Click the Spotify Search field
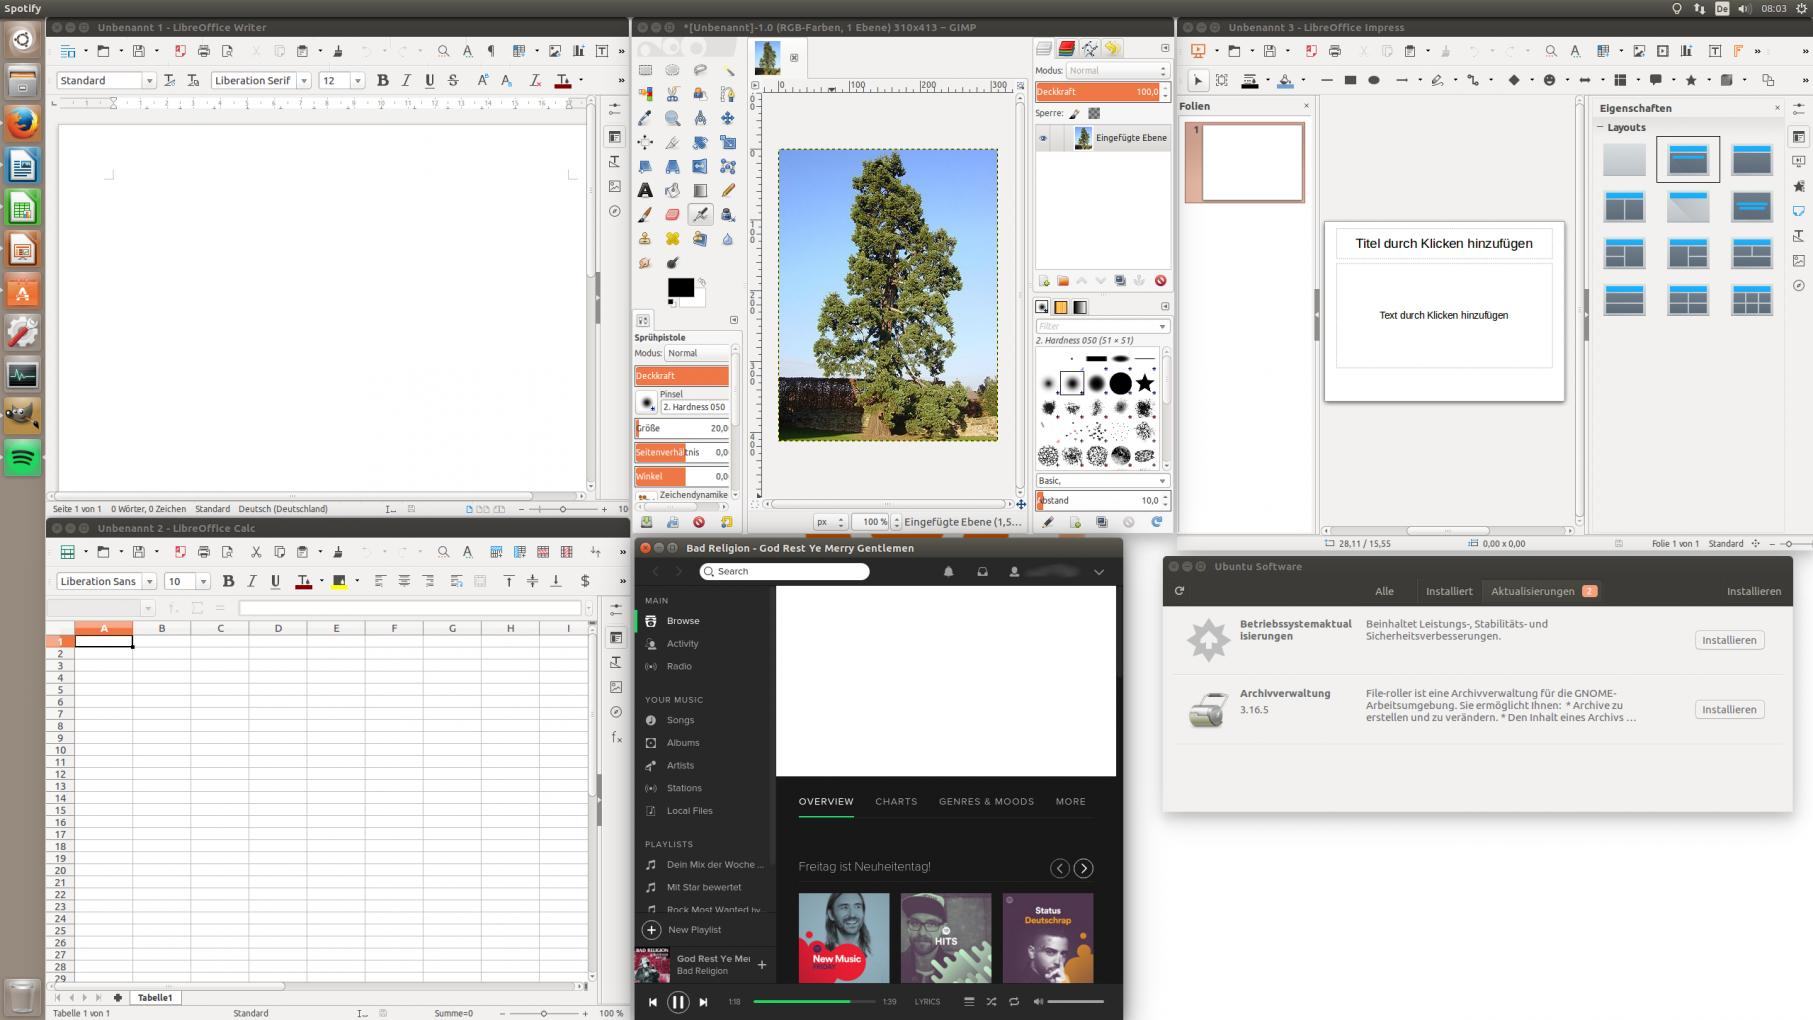 (x=784, y=571)
